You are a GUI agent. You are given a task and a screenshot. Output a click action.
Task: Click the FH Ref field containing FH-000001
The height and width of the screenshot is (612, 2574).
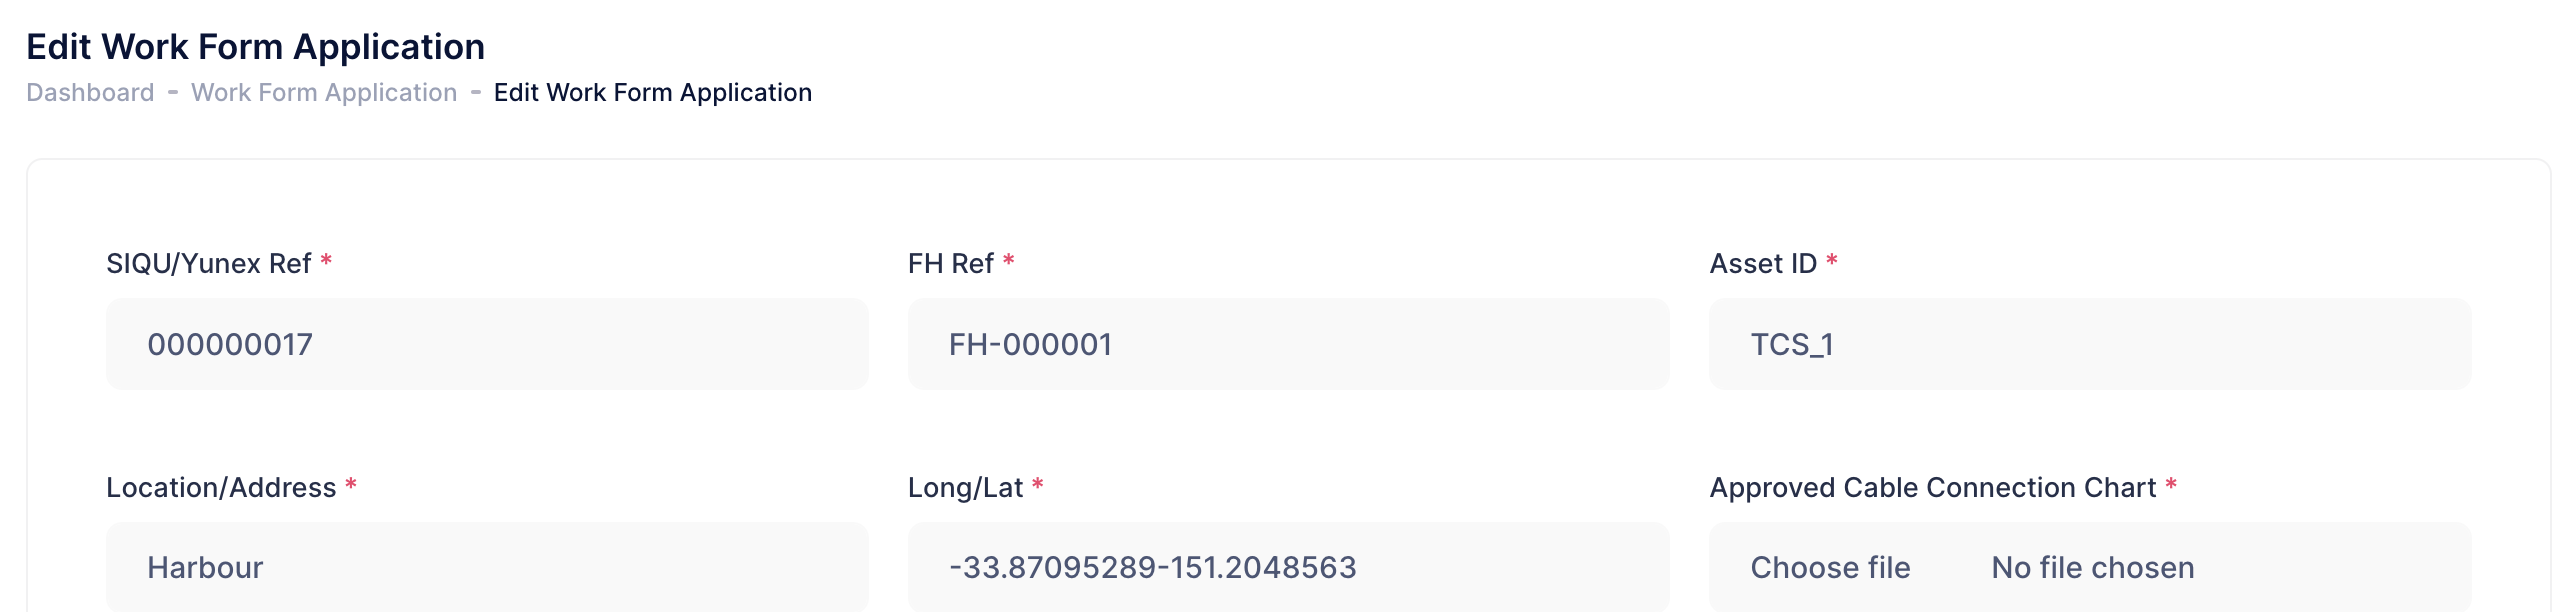1288,344
